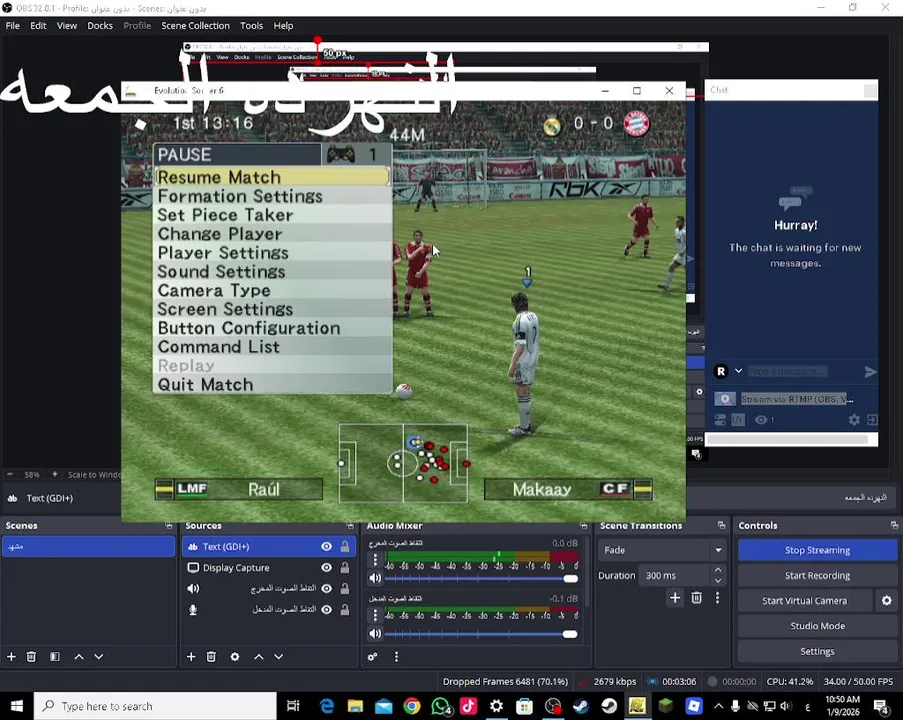Image resolution: width=903 pixels, height=720 pixels.
Task: Toggle visibility of desktop audio capture source
Action: [327, 588]
